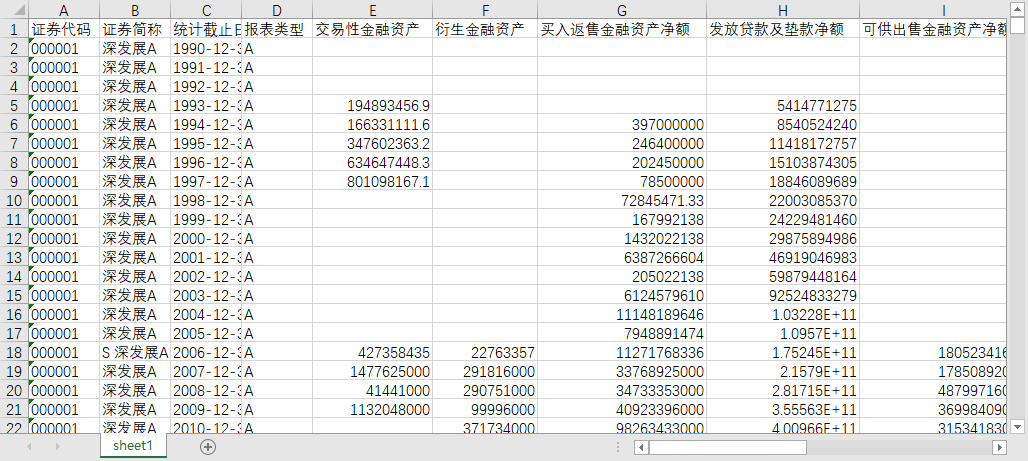Select cell with value 92524833279
The width and height of the screenshot is (1028, 461).
pos(783,295)
